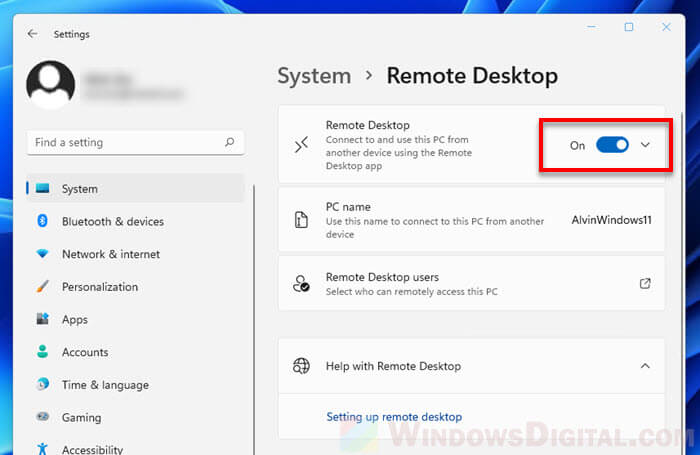Click the Apps icon in sidebar
The width and height of the screenshot is (700, 455).
pyautogui.click(x=42, y=320)
